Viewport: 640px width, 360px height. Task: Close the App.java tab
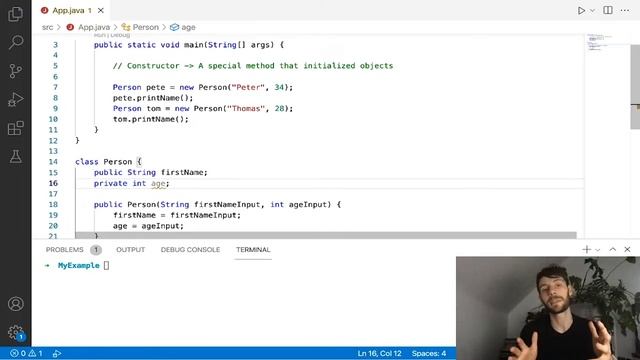coord(100,10)
